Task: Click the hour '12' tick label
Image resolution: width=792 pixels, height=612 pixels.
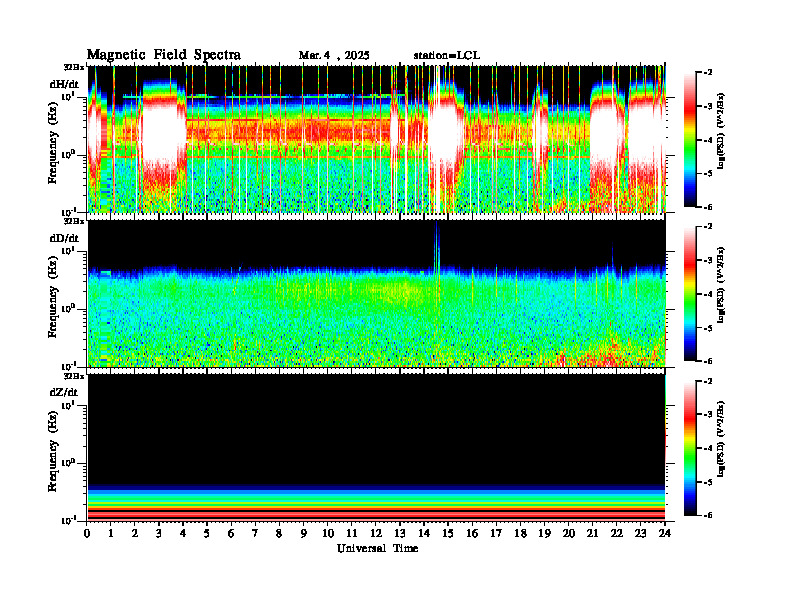Action: tap(376, 533)
